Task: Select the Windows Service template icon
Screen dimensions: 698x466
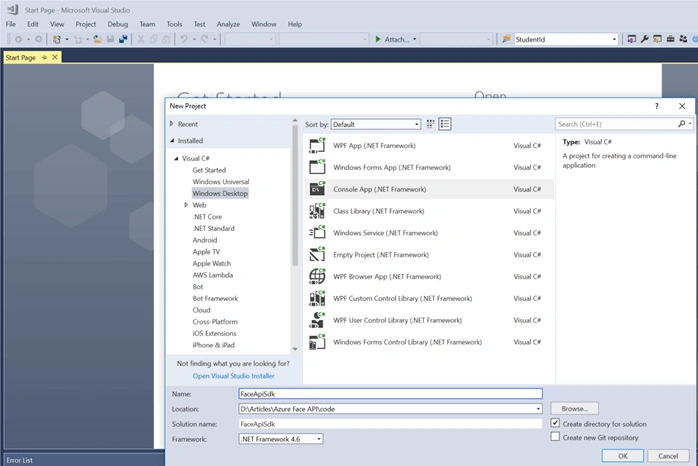Action: [x=317, y=233]
